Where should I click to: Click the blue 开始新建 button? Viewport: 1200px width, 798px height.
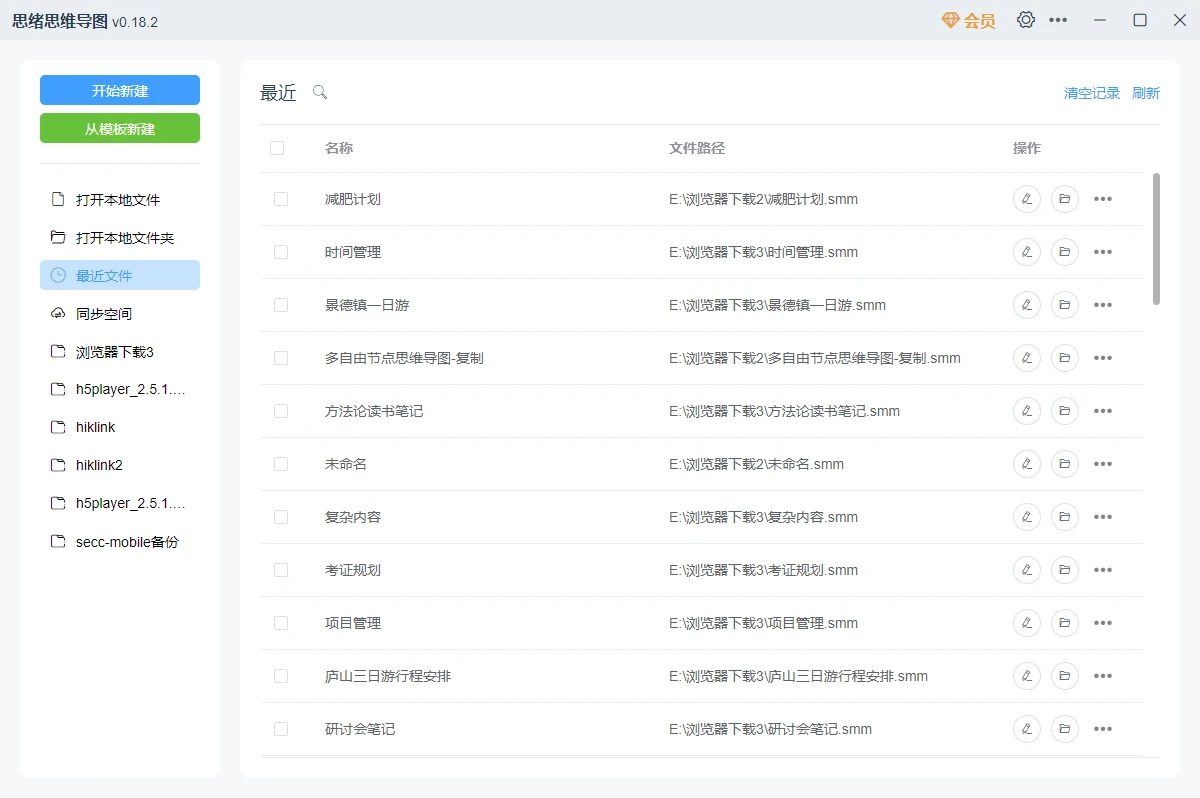pos(120,90)
